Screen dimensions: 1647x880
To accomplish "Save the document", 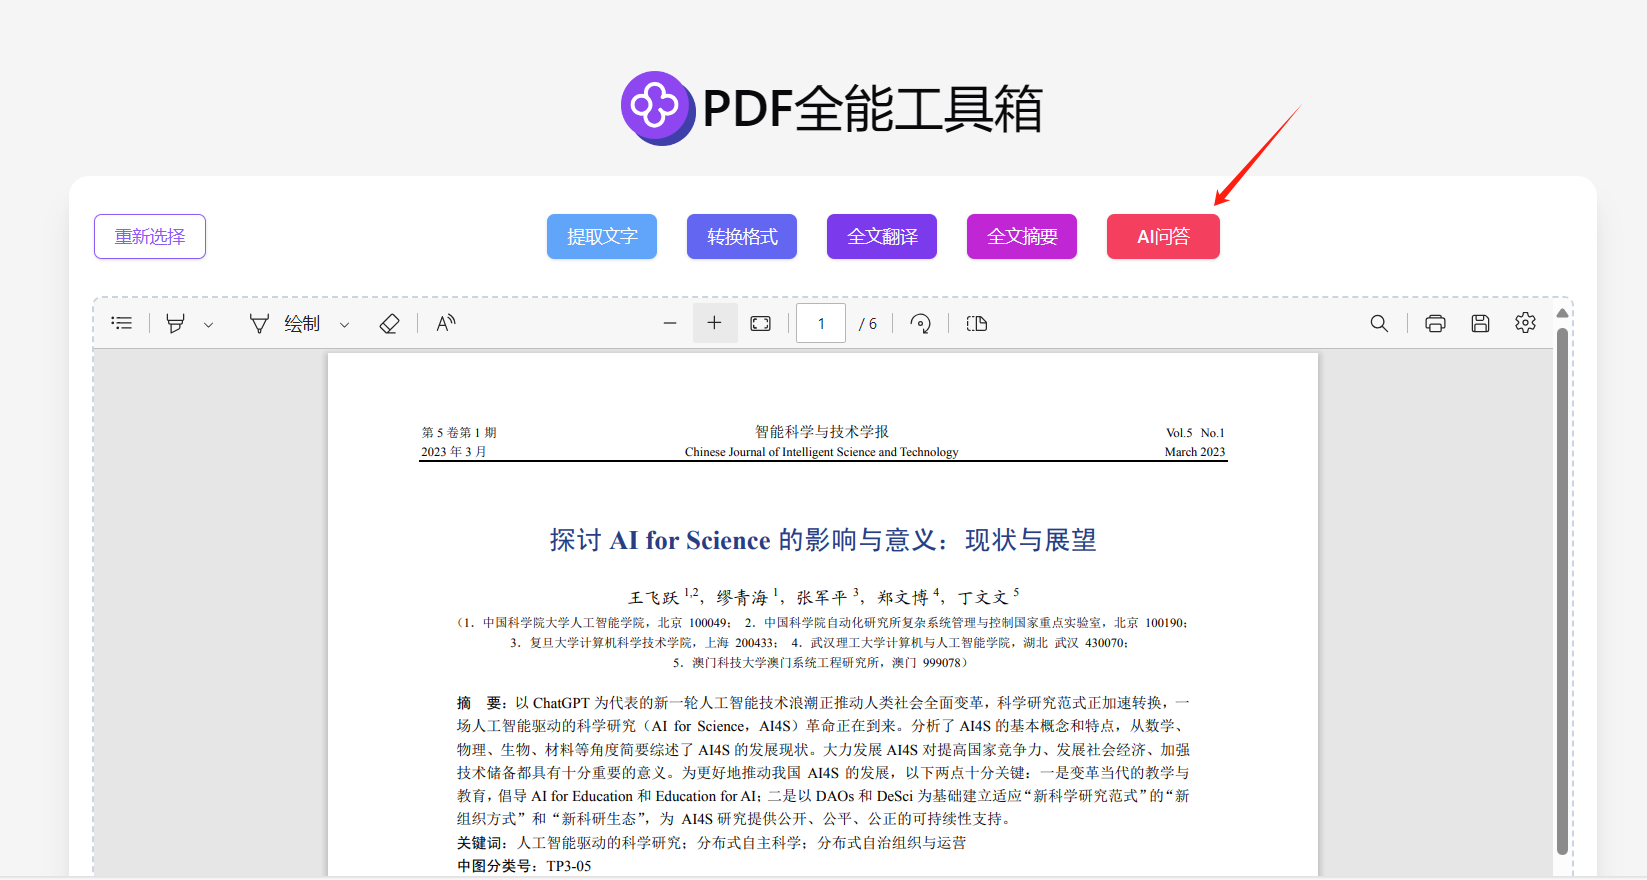I will pyautogui.click(x=1480, y=323).
